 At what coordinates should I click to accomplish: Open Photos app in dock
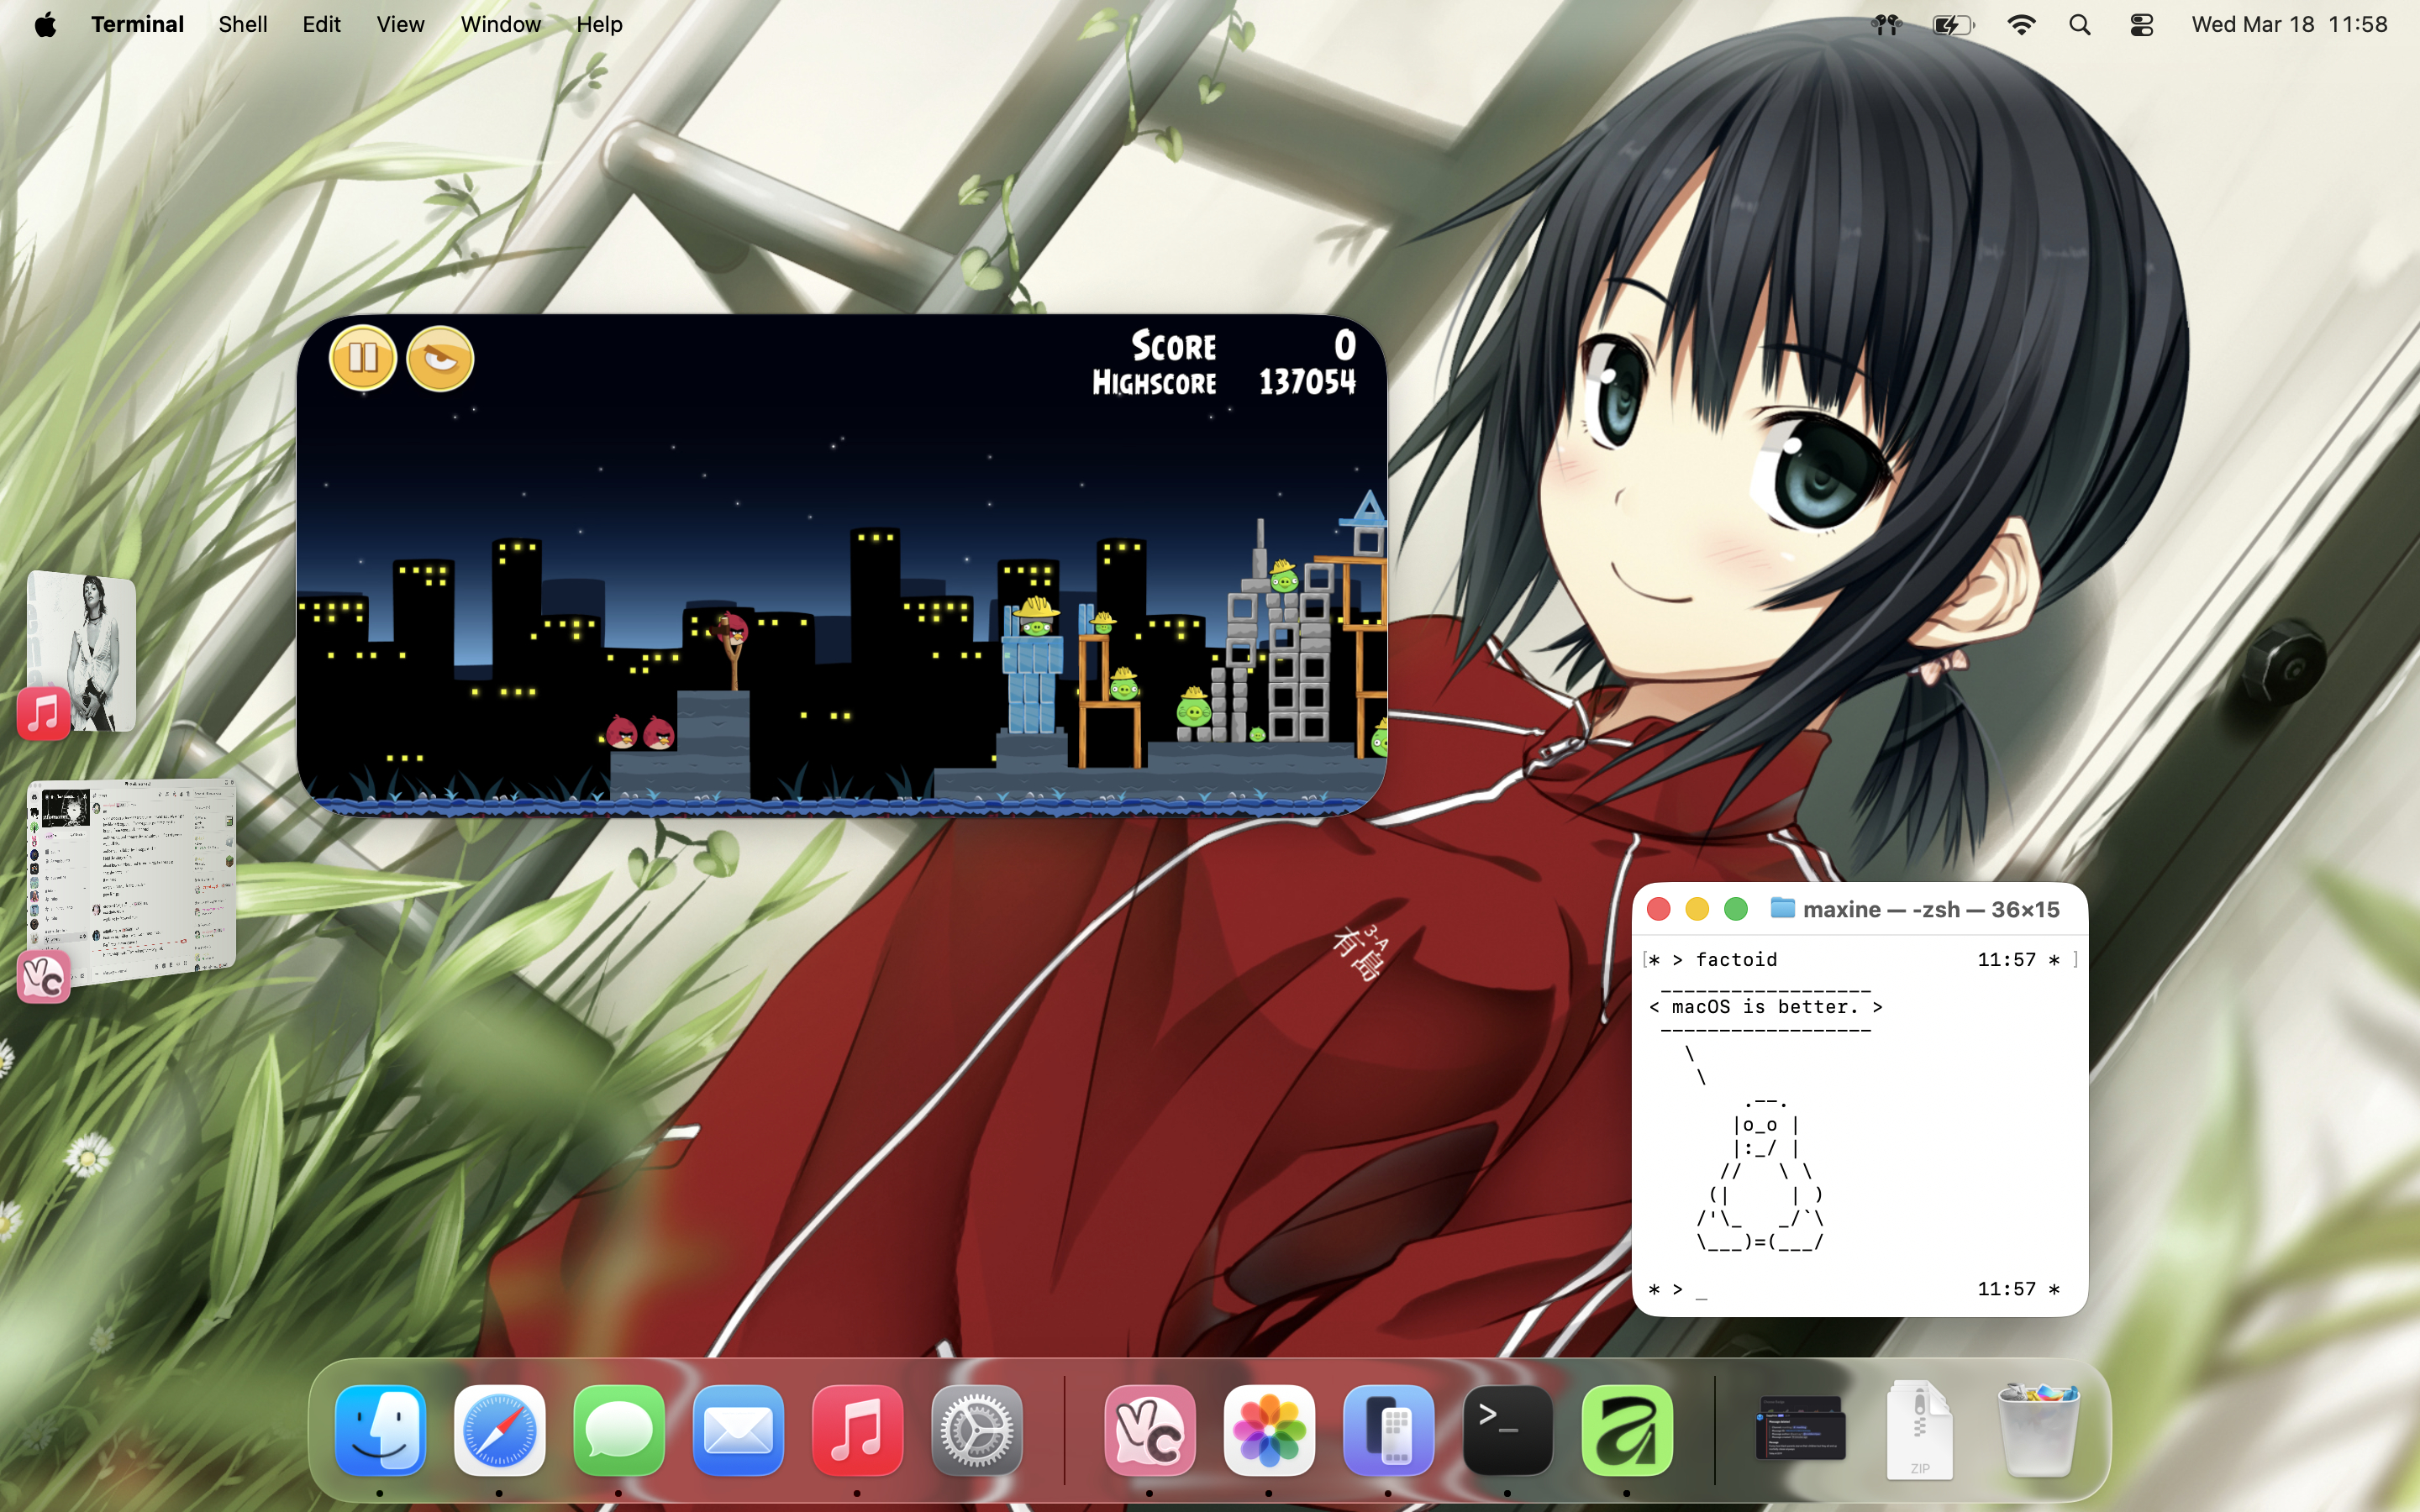(1268, 1431)
